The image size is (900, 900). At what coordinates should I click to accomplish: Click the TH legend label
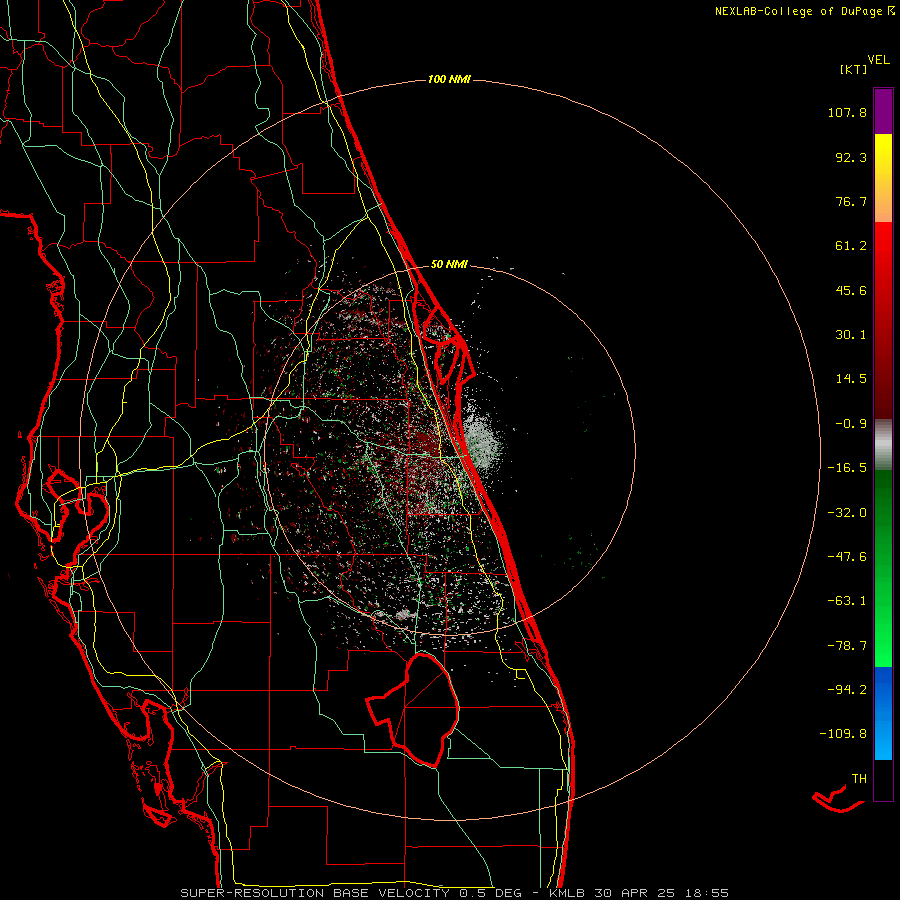tap(859, 778)
